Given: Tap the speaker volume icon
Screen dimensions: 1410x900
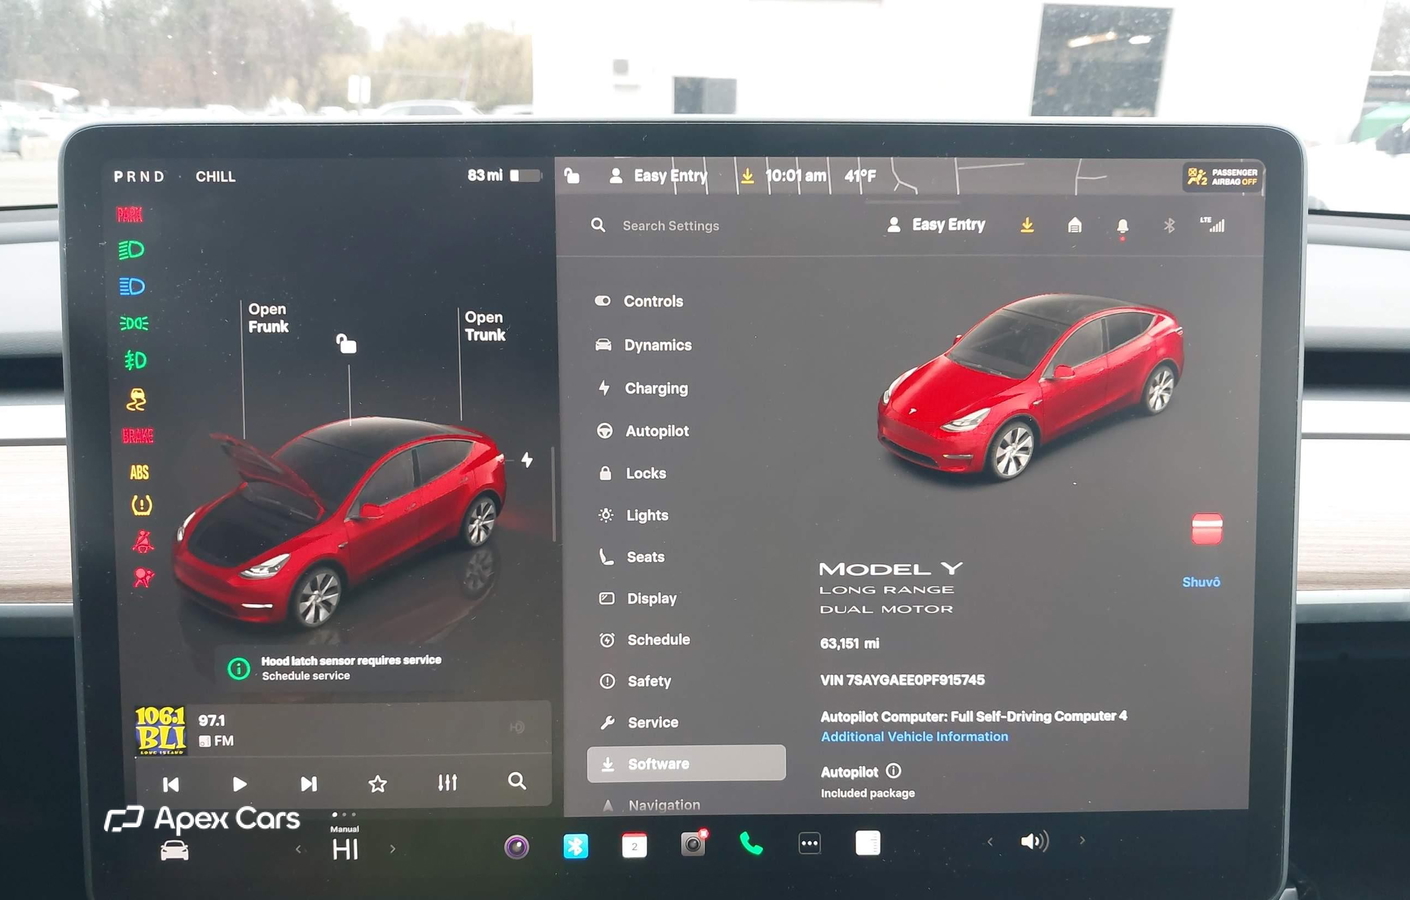Looking at the screenshot, I should 1034,841.
